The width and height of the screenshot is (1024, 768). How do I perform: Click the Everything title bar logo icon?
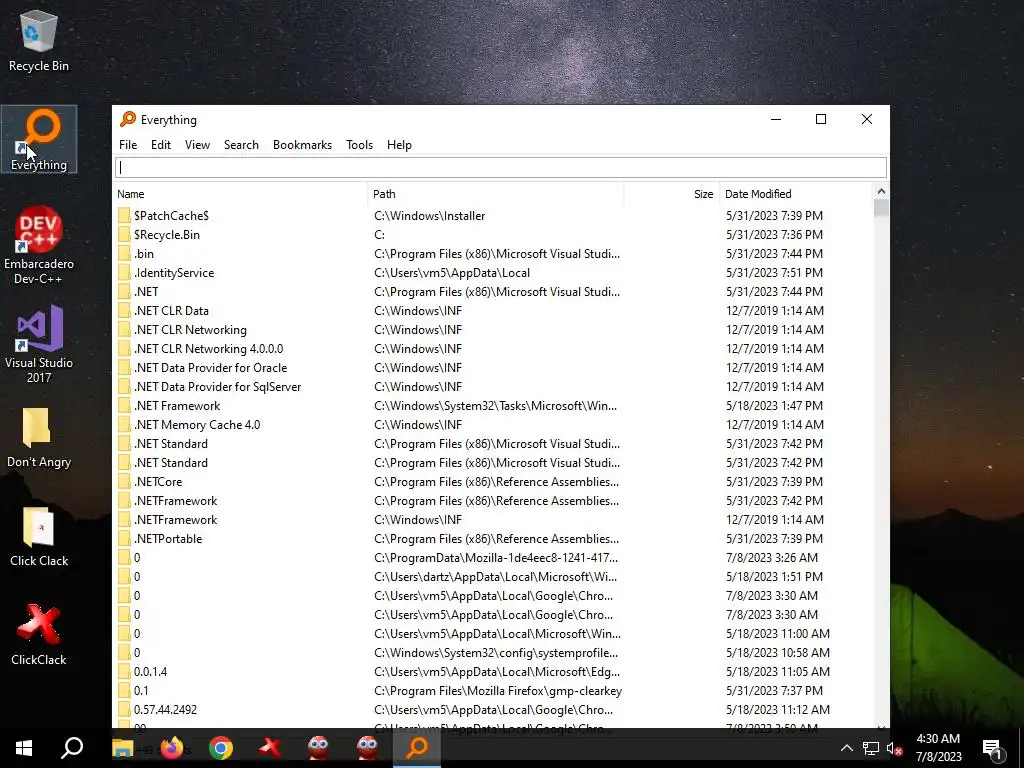128,119
